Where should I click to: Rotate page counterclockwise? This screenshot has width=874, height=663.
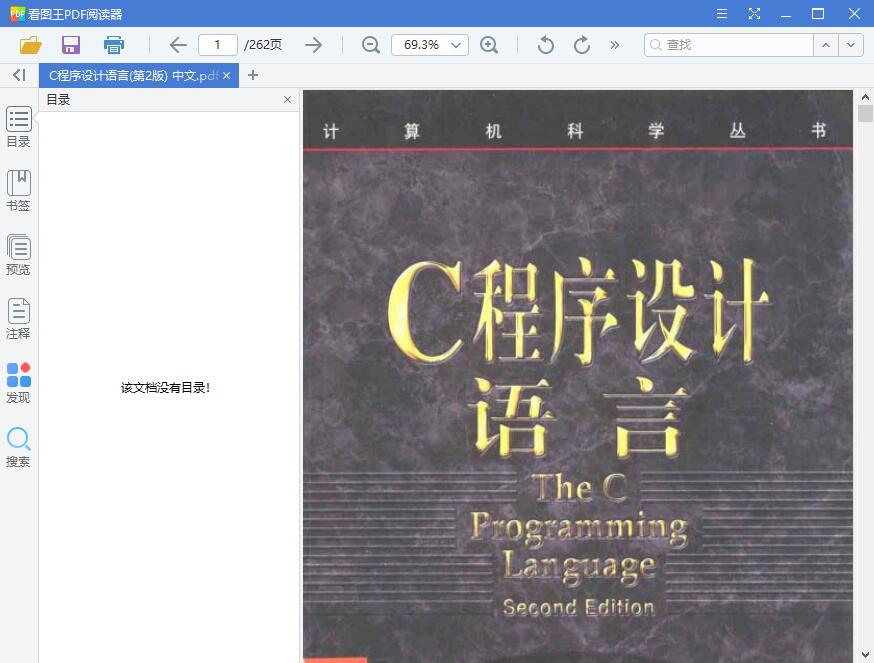click(x=546, y=45)
